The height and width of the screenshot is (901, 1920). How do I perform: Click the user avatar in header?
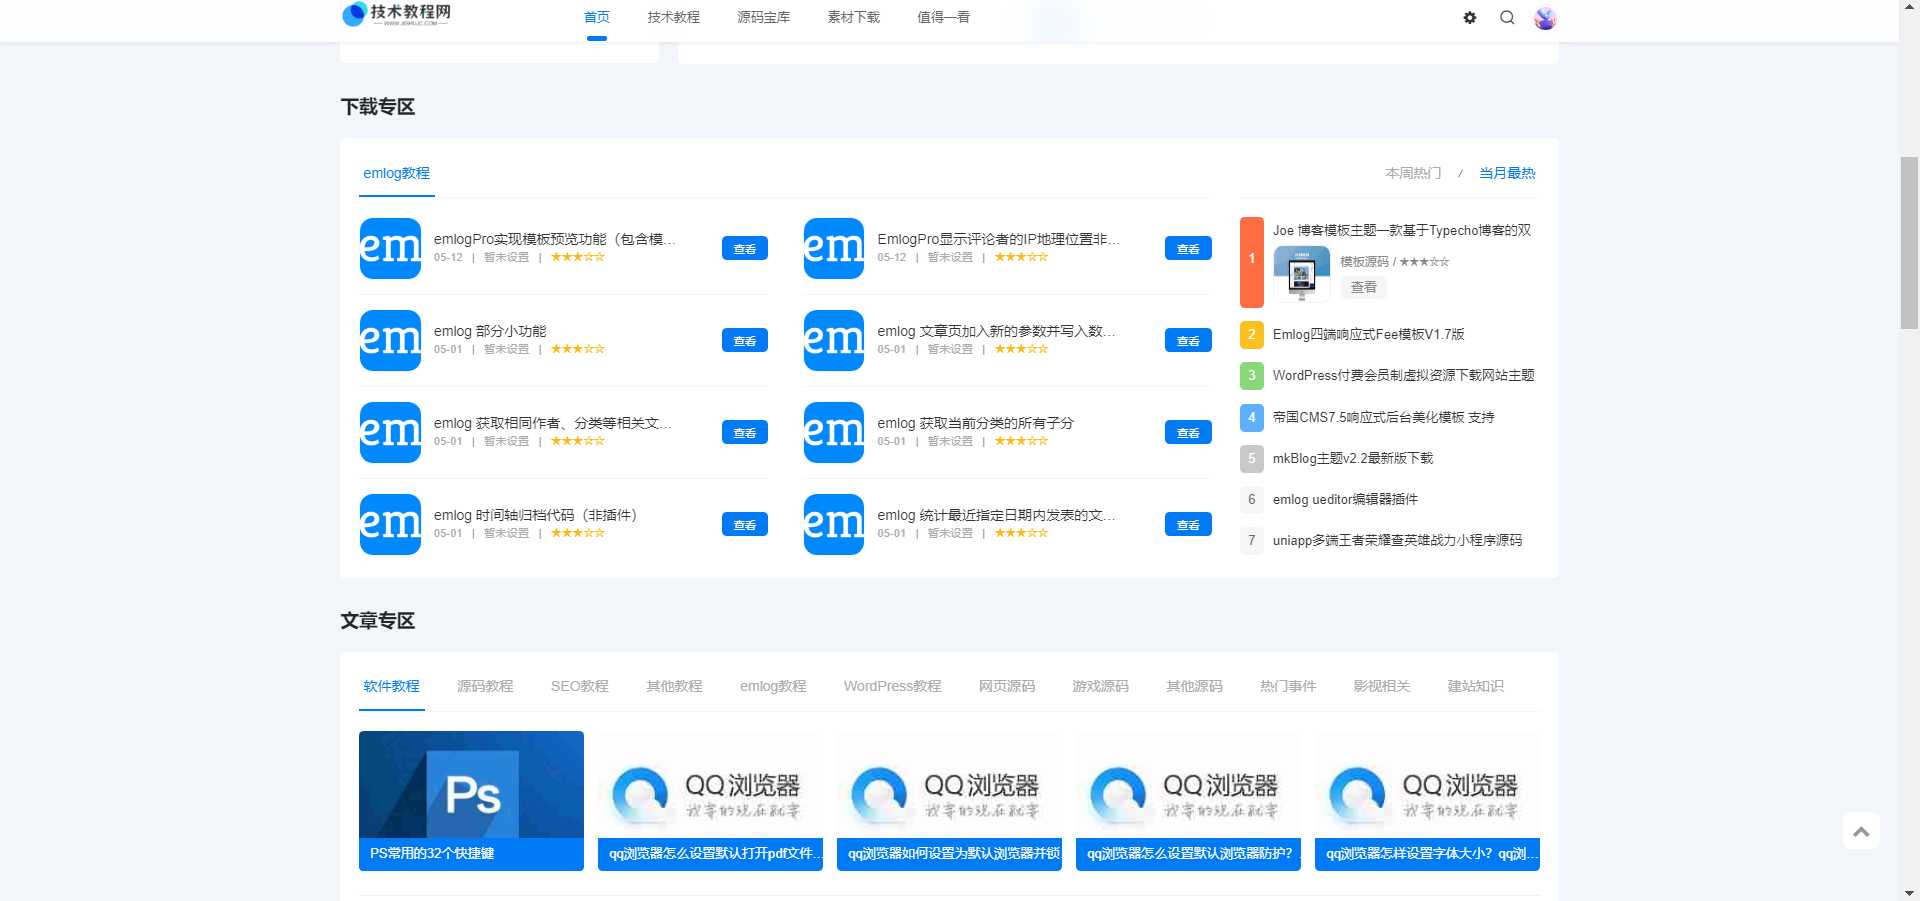(x=1544, y=18)
